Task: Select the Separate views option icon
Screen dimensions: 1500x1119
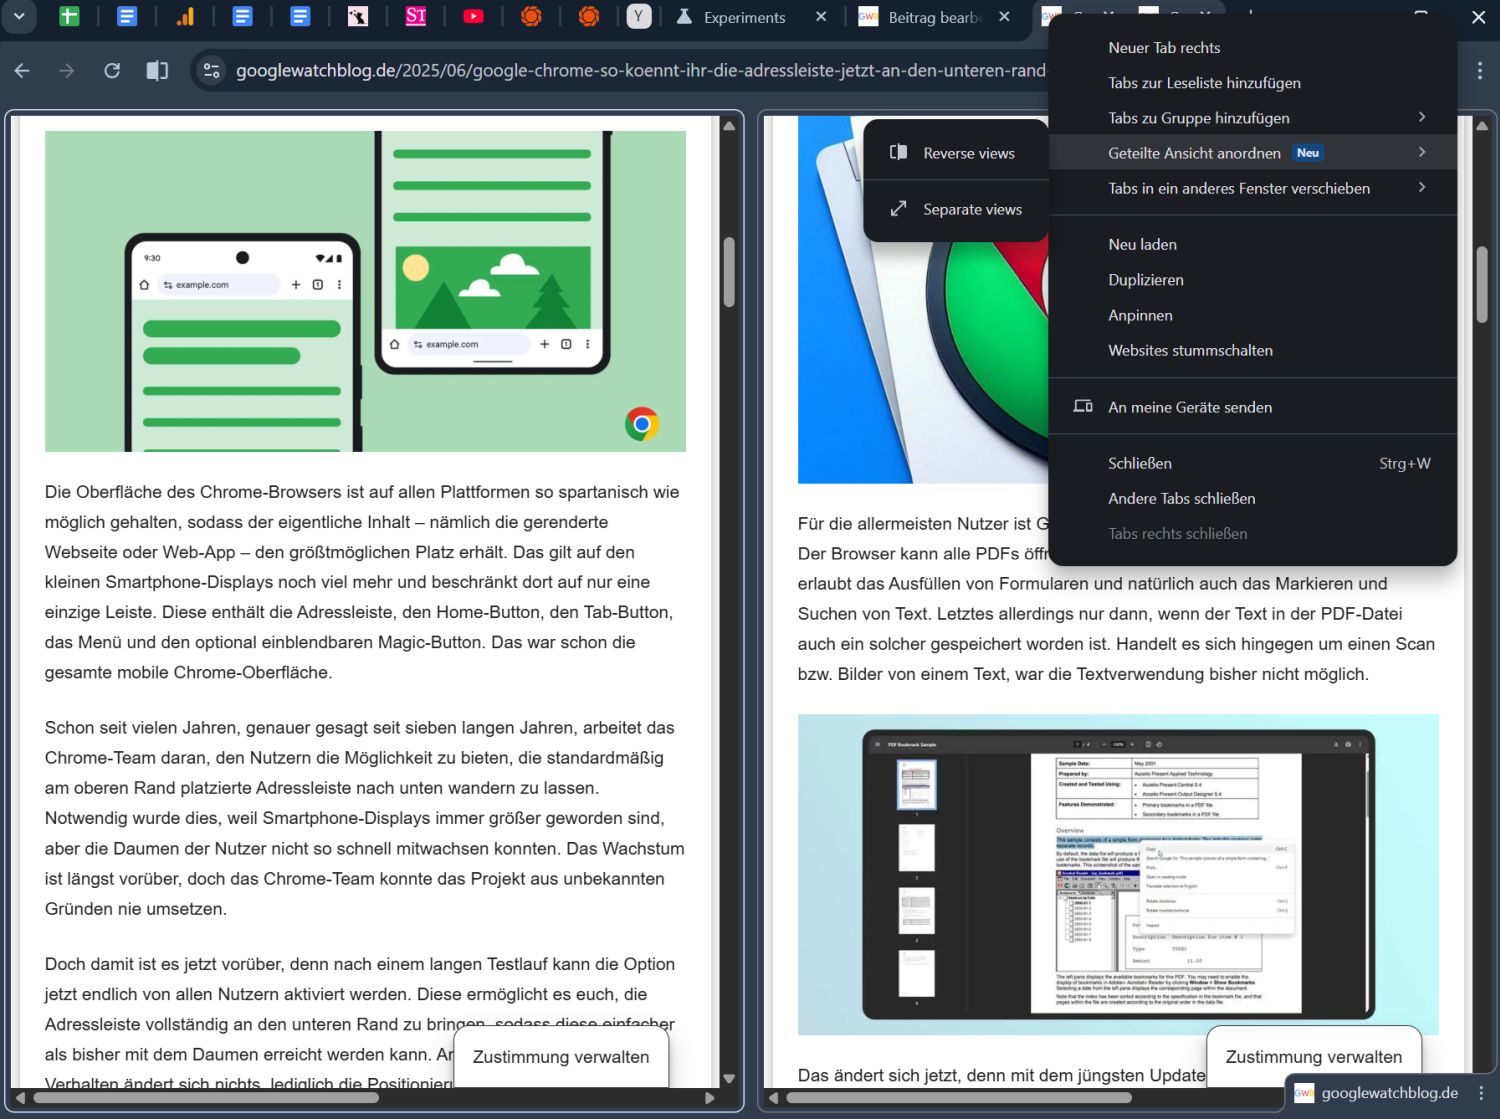Action: (x=898, y=209)
